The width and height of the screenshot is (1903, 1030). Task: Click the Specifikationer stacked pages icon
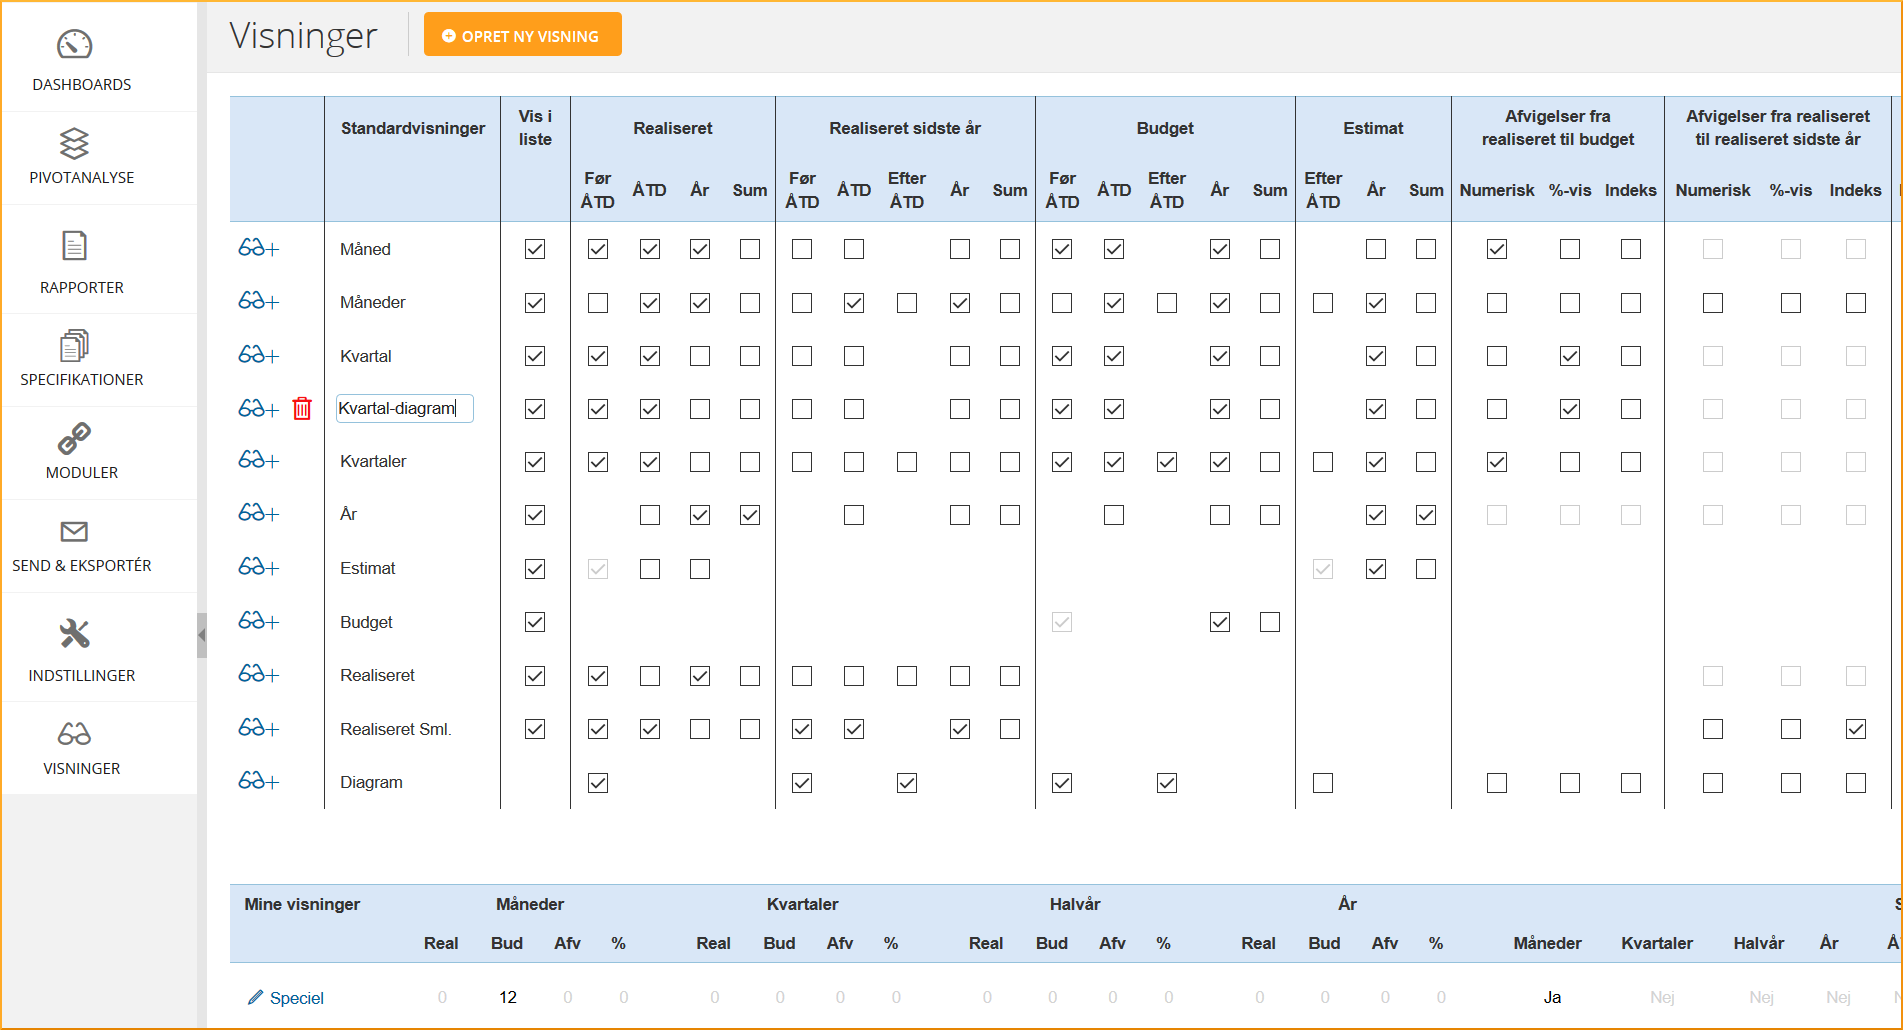75,346
